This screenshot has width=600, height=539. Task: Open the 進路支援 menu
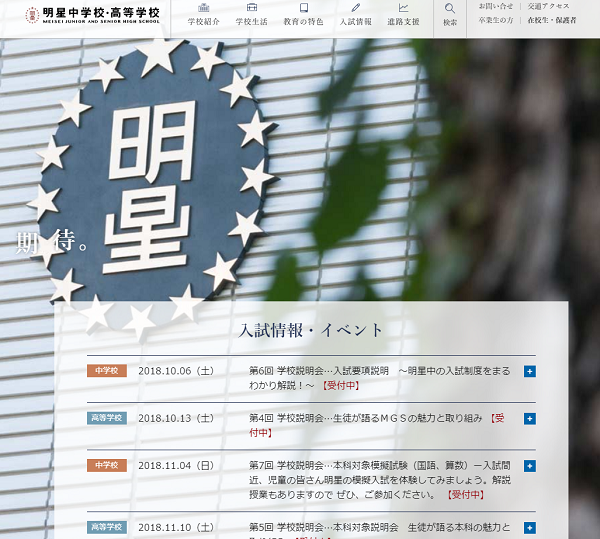pyautogui.click(x=403, y=22)
